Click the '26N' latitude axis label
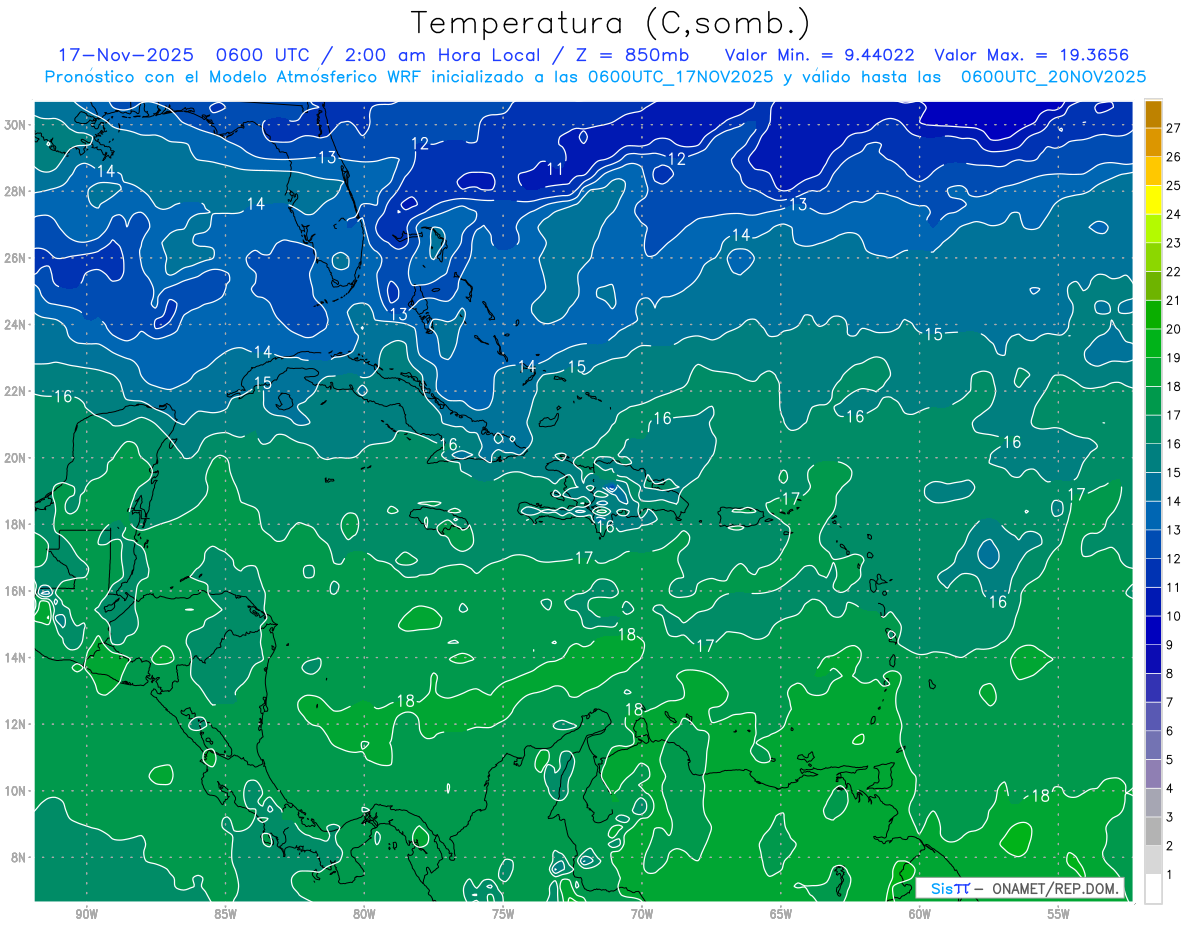 [16, 258]
